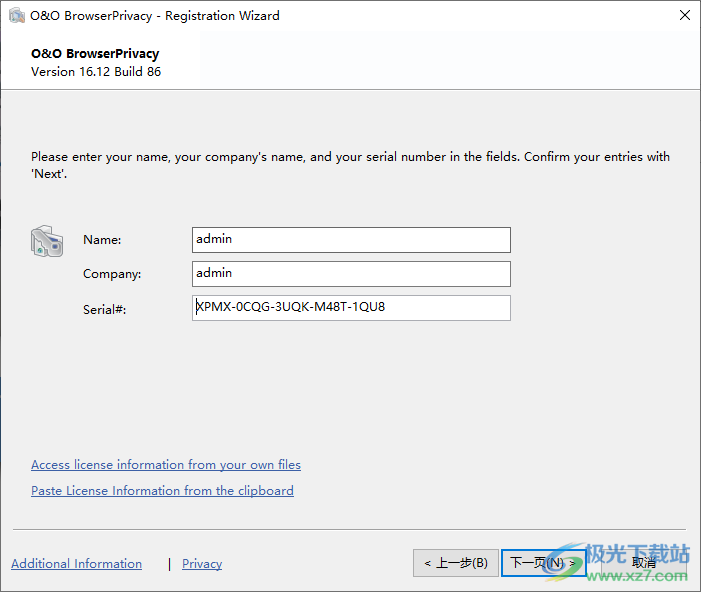This screenshot has height=592, width=701.
Task: Open the Additional Information link
Action: [x=76, y=564]
